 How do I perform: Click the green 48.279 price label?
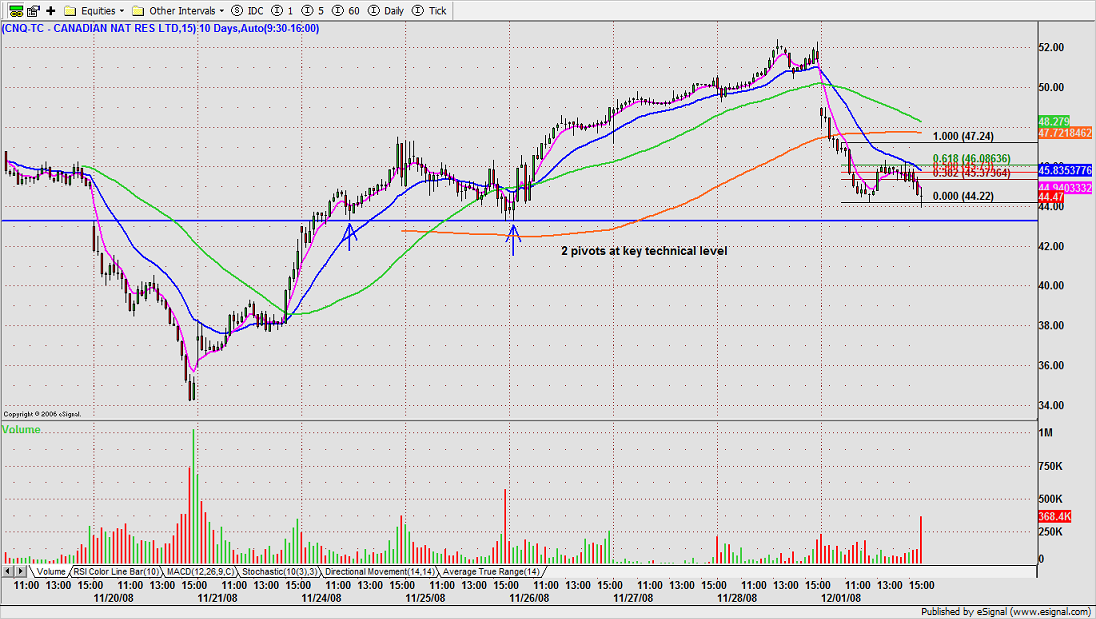pyautogui.click(x=1054, y=122)
